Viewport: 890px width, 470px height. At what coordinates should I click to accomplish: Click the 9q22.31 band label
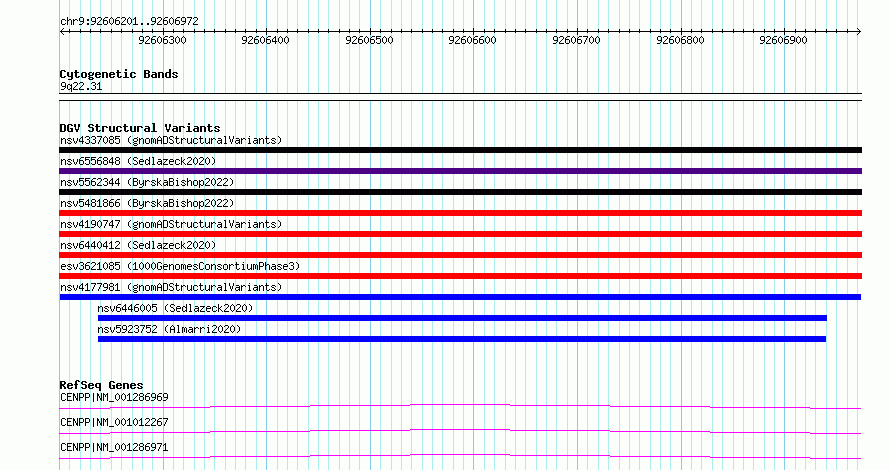click(81, 87)
